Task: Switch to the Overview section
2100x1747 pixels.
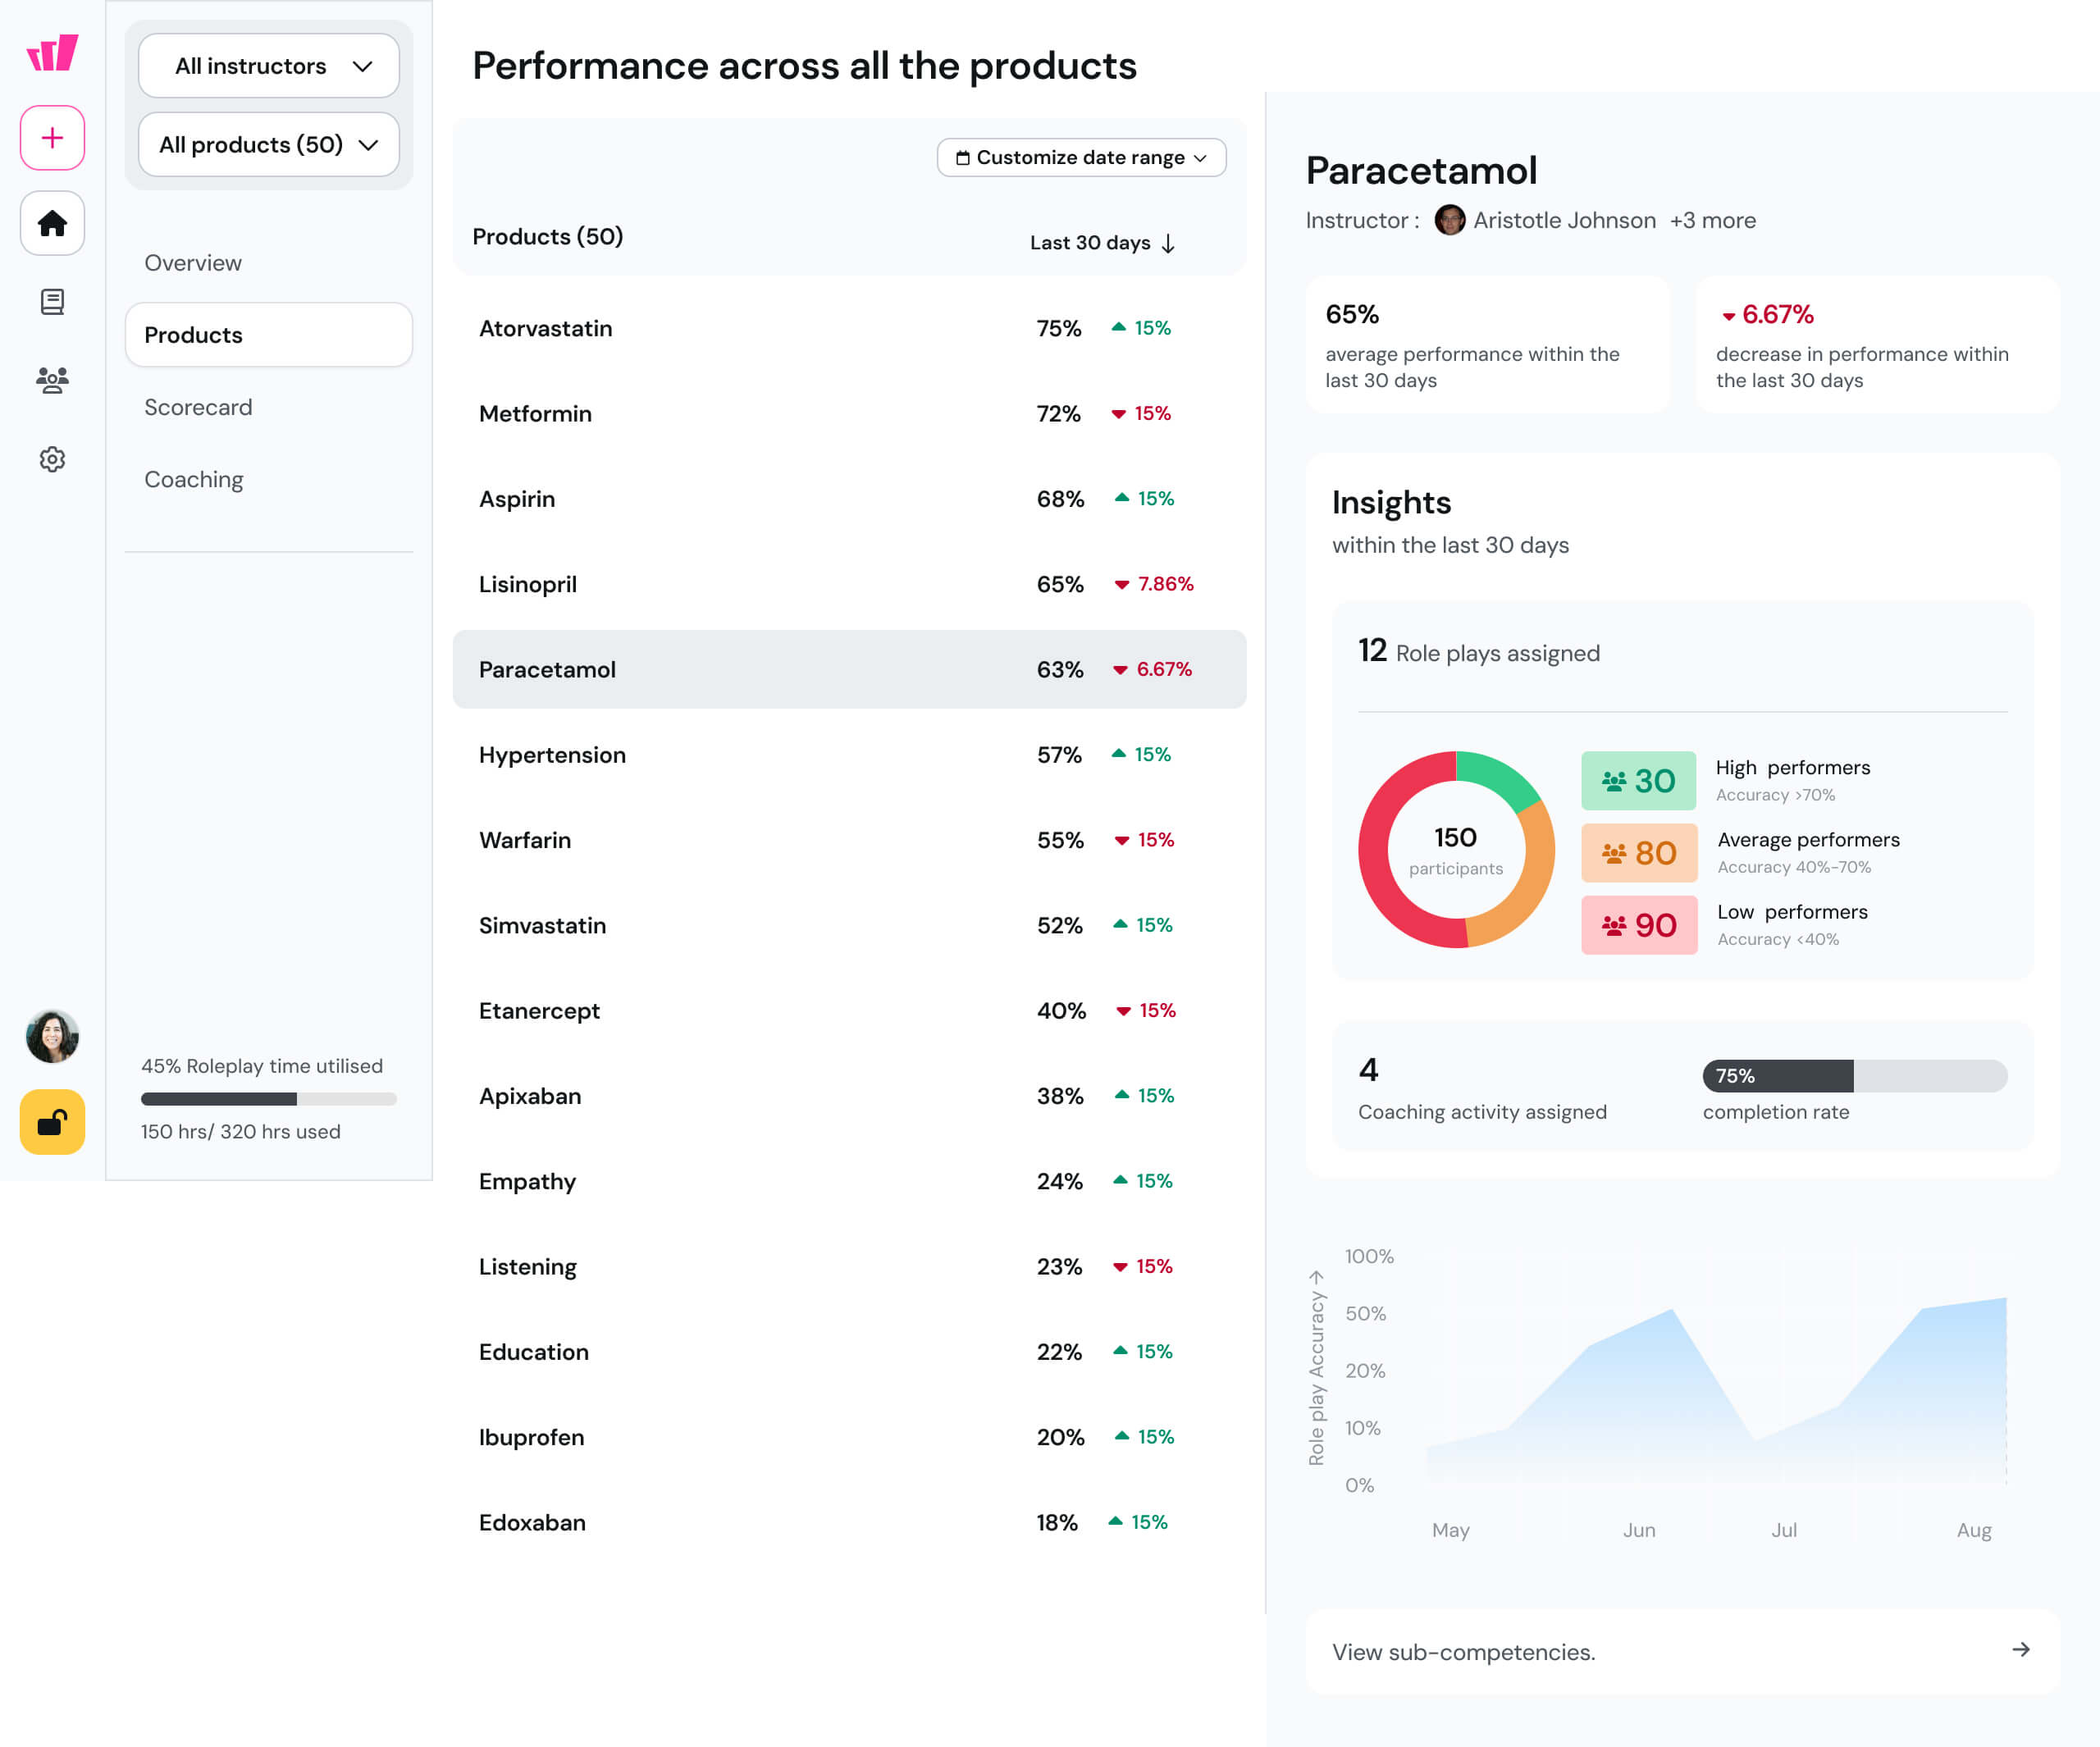Action: pyautogui.click(x=193, y=263)
